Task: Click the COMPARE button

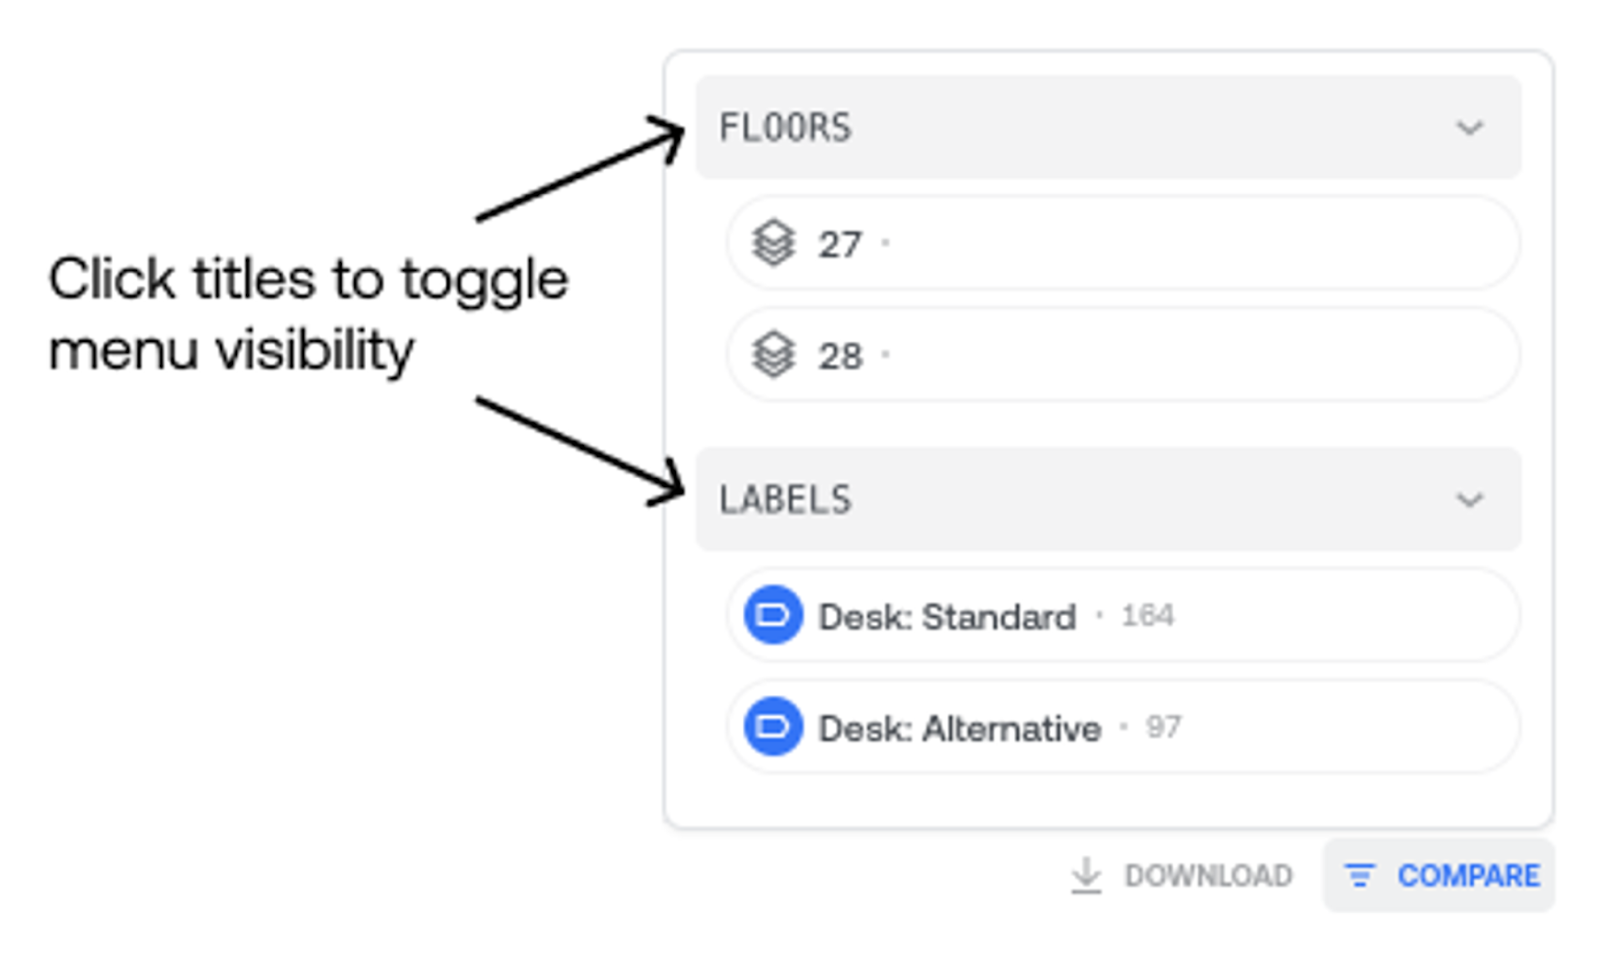Action: click(1439, 876)
